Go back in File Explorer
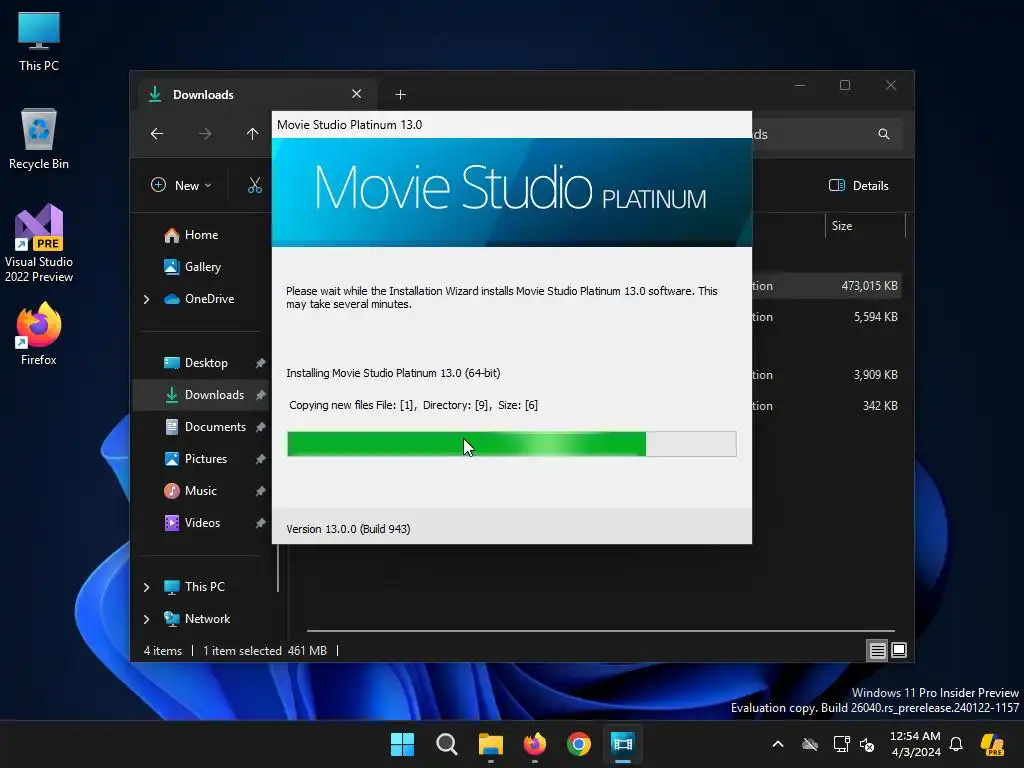This screenshot has height=768, width=1024. pos(157,134)
